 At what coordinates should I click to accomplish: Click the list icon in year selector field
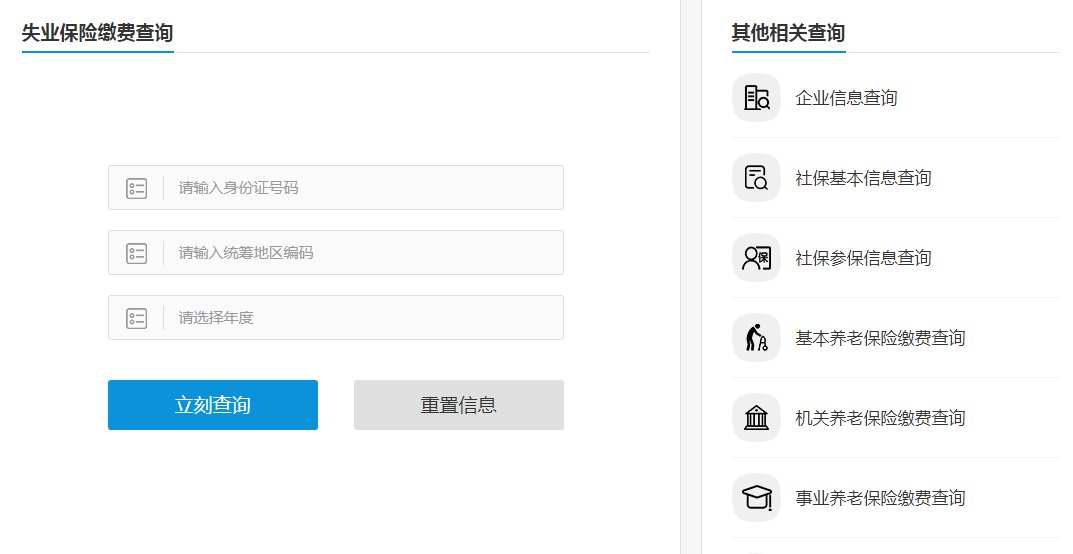tap(137, 318)
